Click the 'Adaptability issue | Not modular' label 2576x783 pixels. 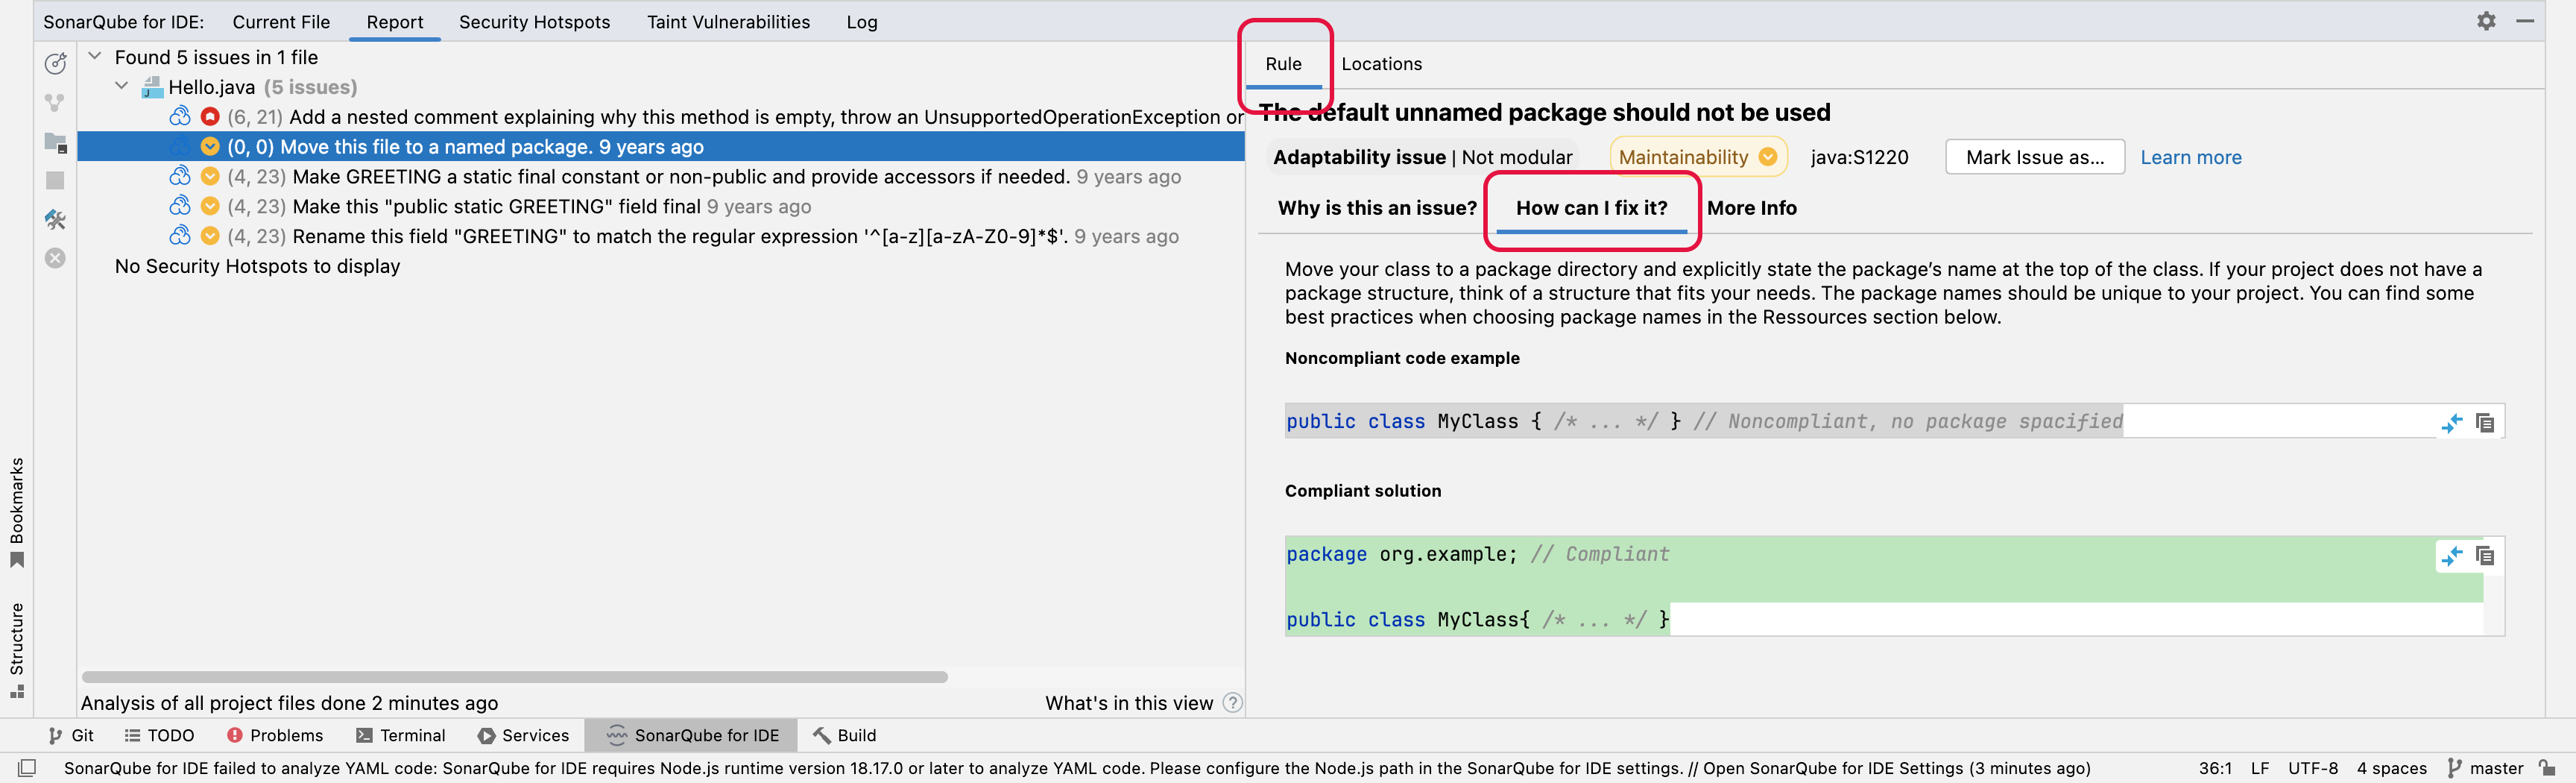click(x=1422, y=157)
